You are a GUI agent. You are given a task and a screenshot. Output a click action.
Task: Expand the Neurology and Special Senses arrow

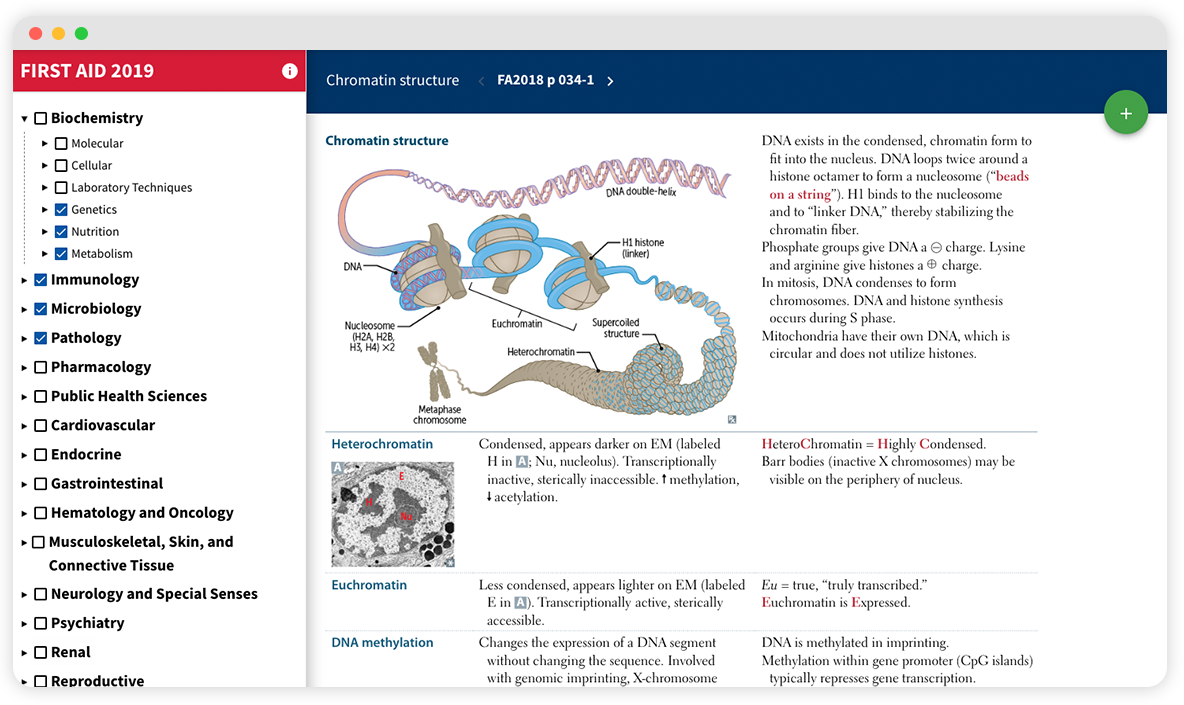(x=24, y=595)
